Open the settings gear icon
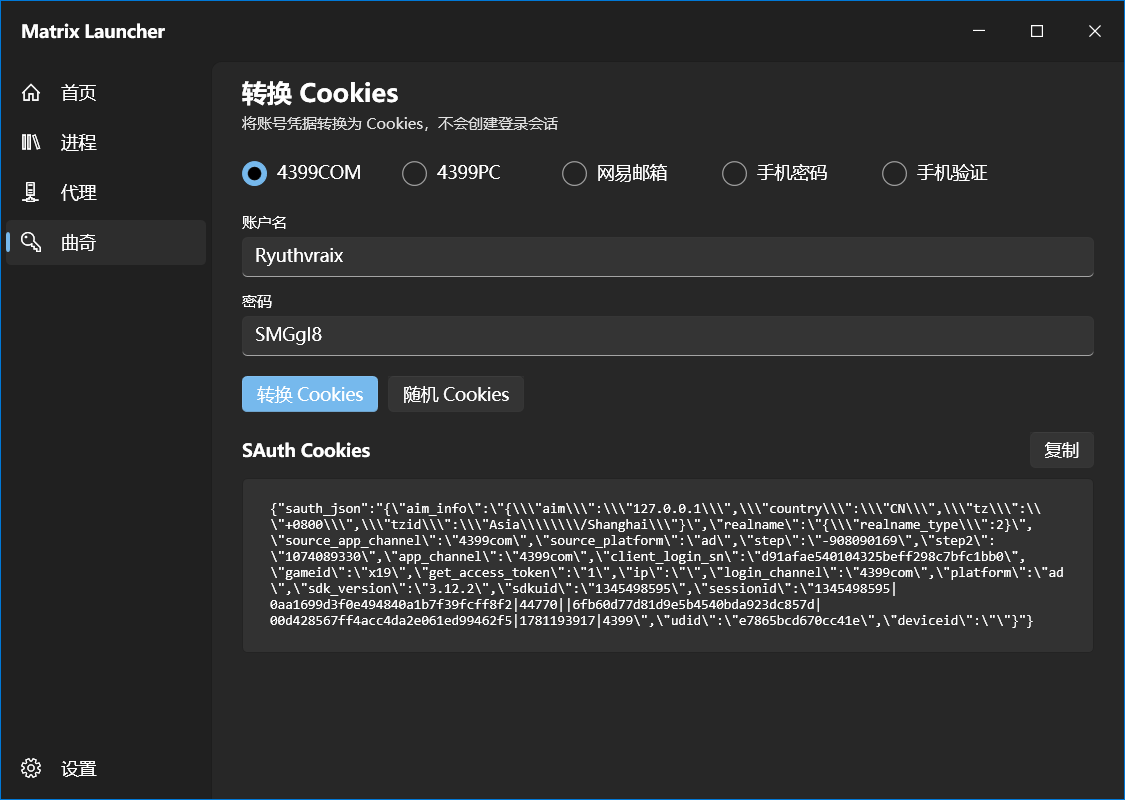The height and width of the screenshot is (800, 1125). (31, 768)
